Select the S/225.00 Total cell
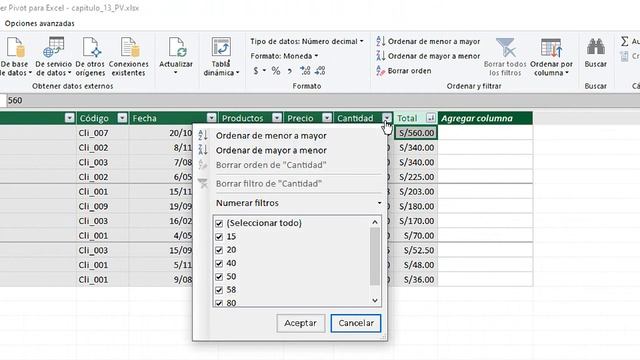 tap(416, 177)
